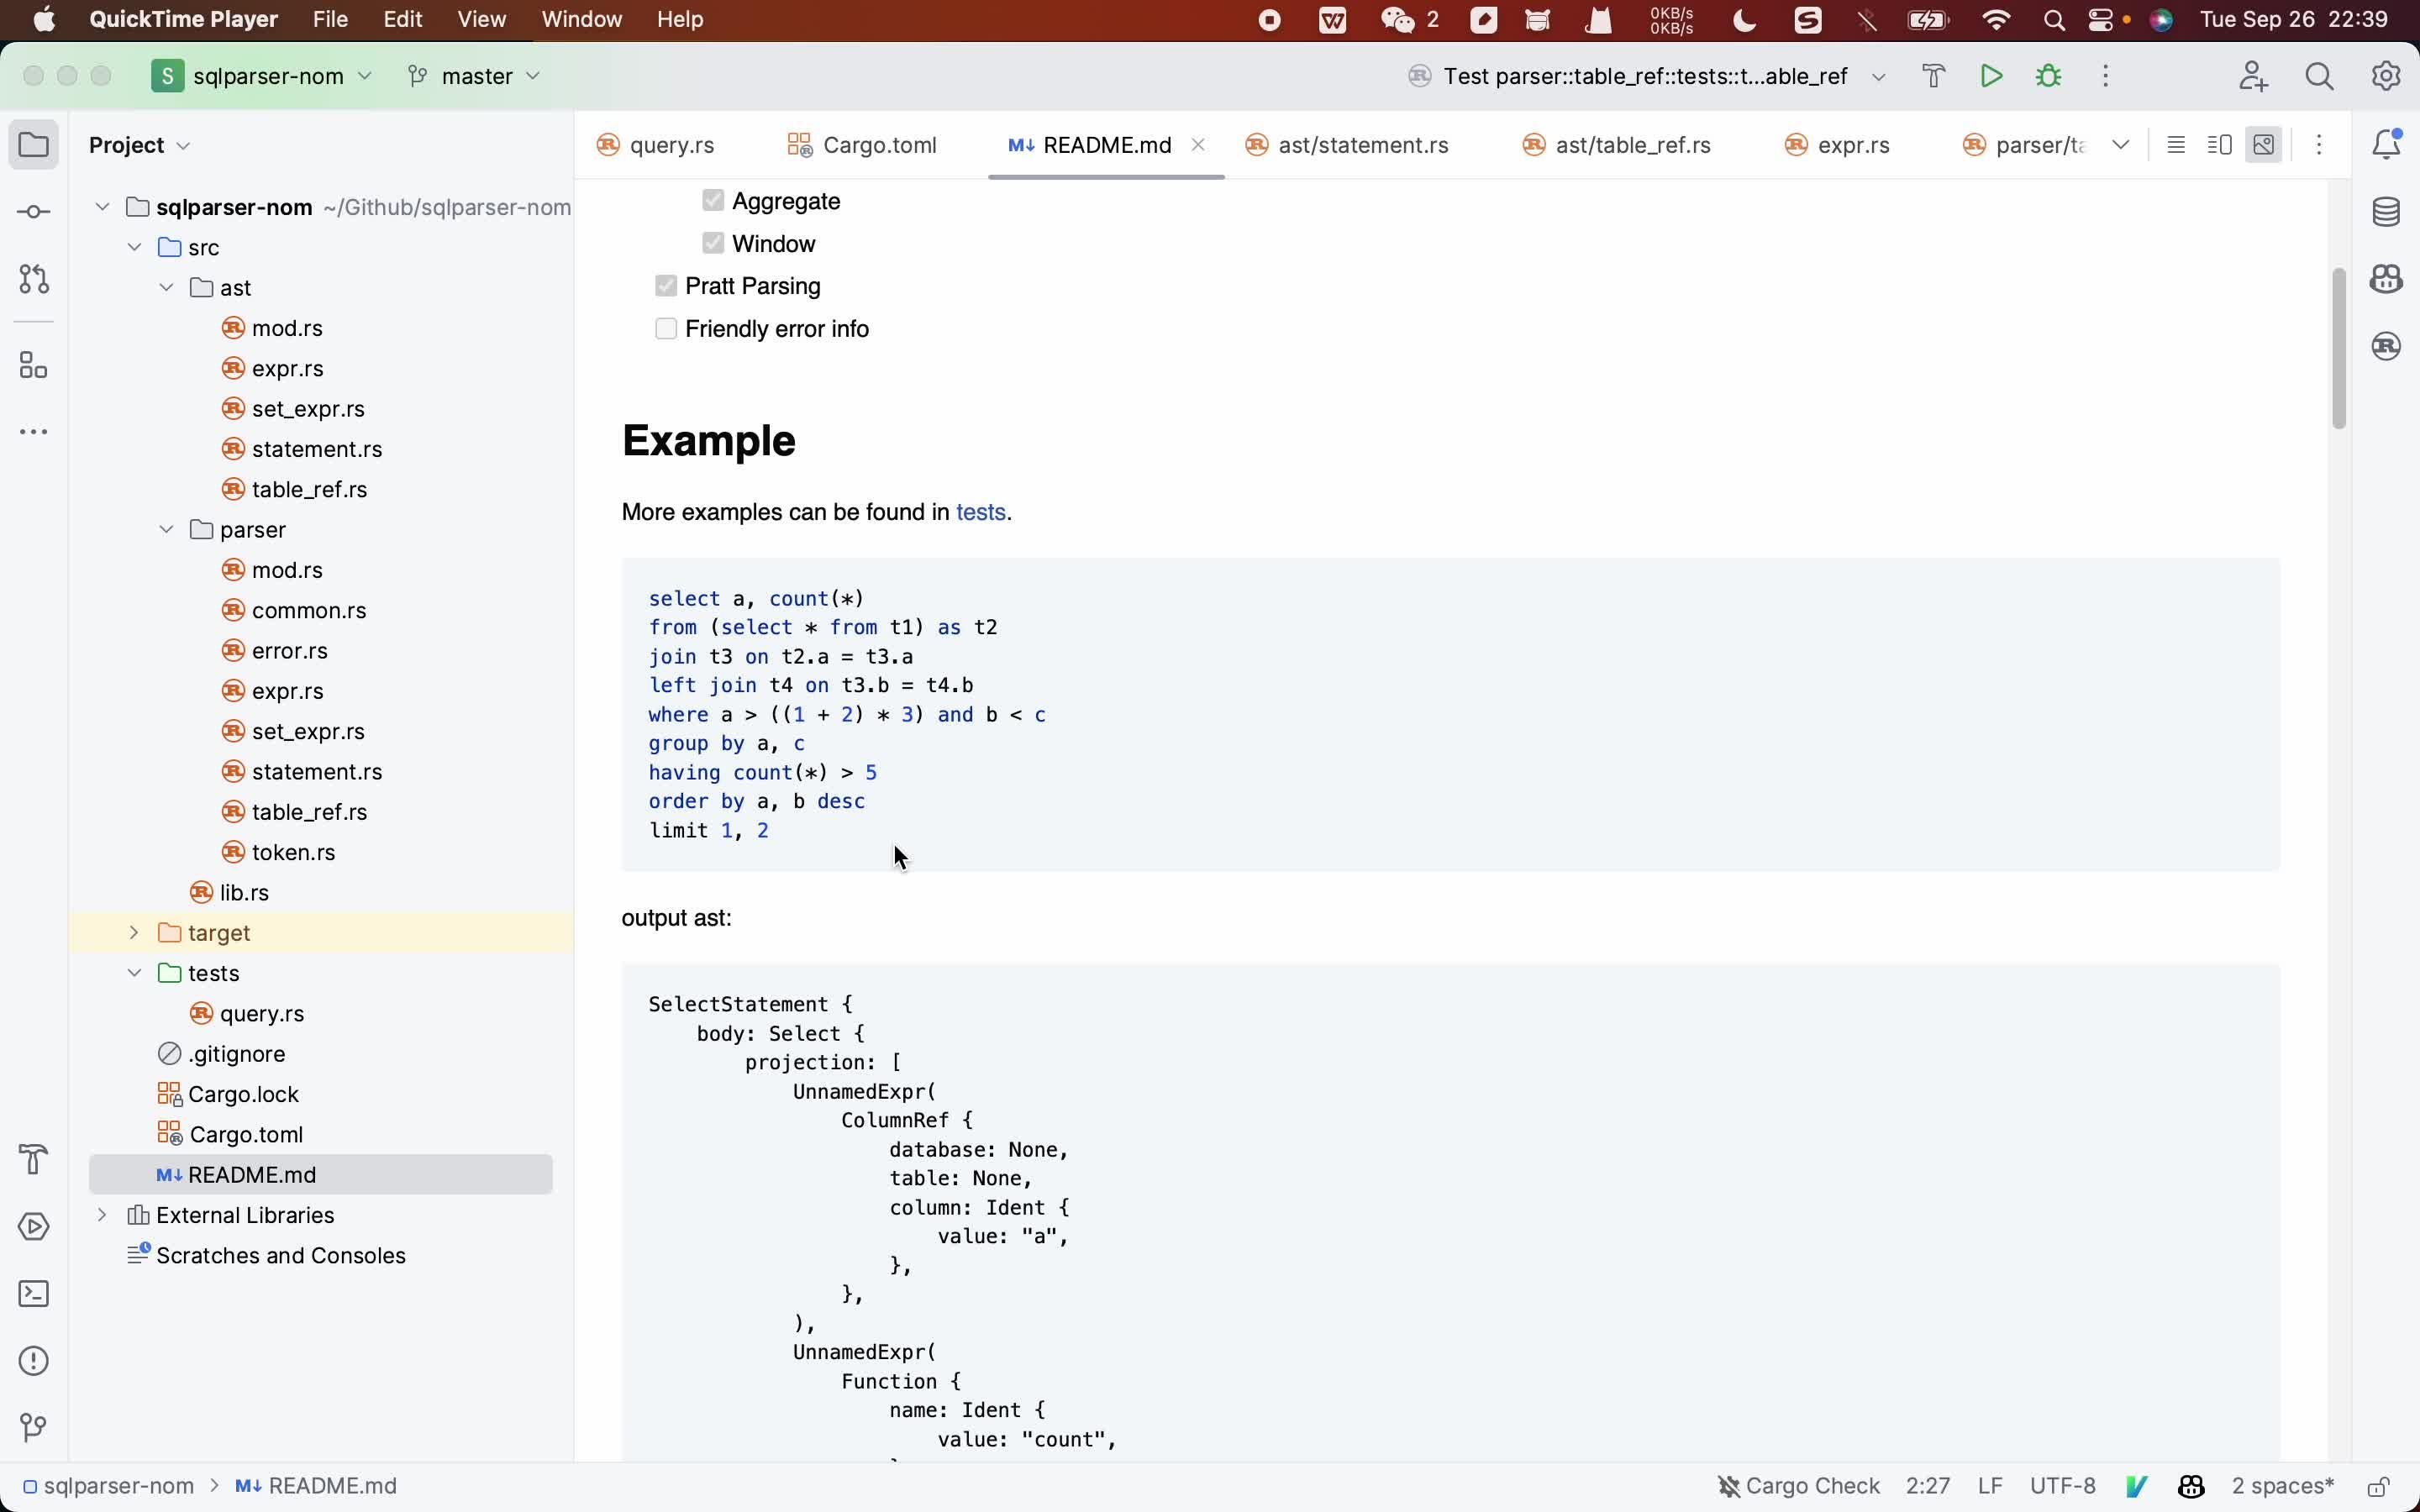
Task: Click the editor vertical scrollbar thumb
Action: tap(2338, 348)
